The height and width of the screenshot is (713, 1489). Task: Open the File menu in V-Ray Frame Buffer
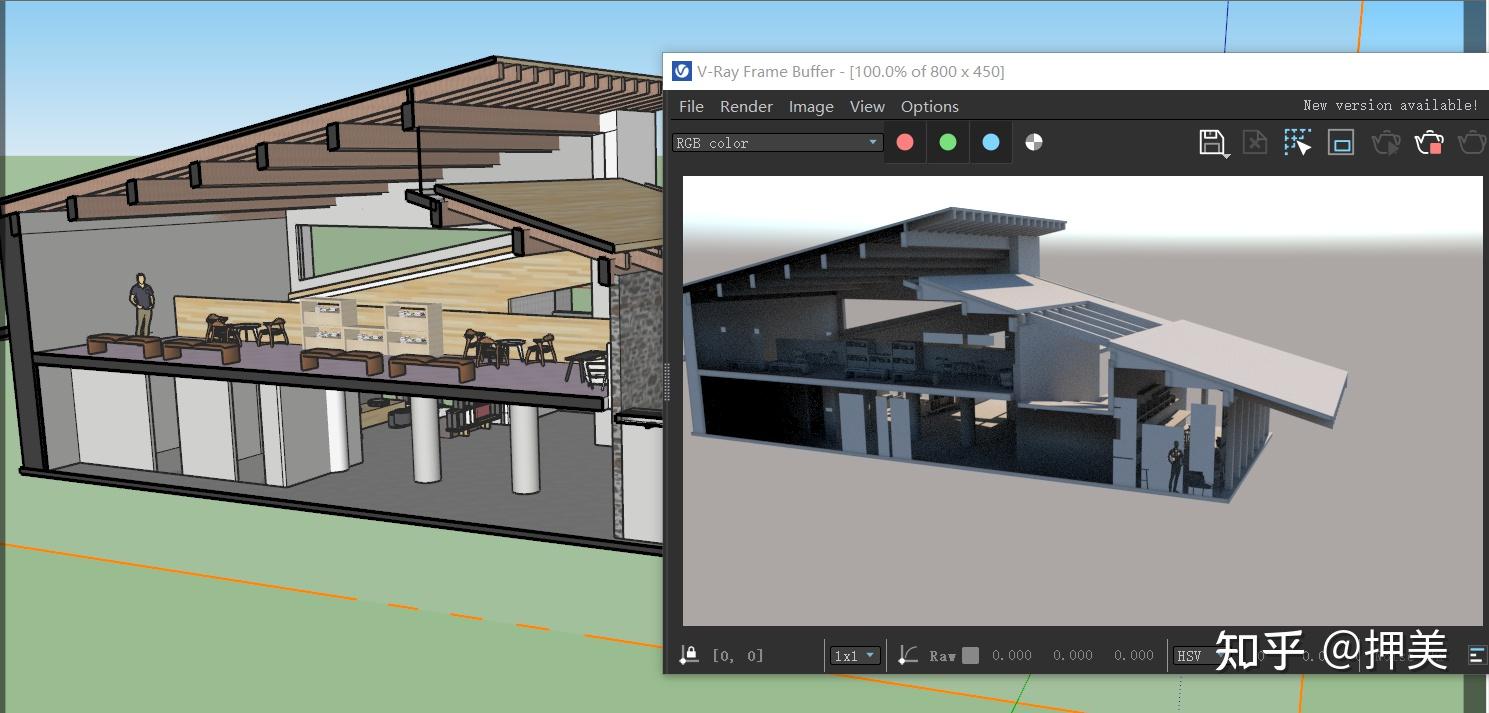(691, 107)
